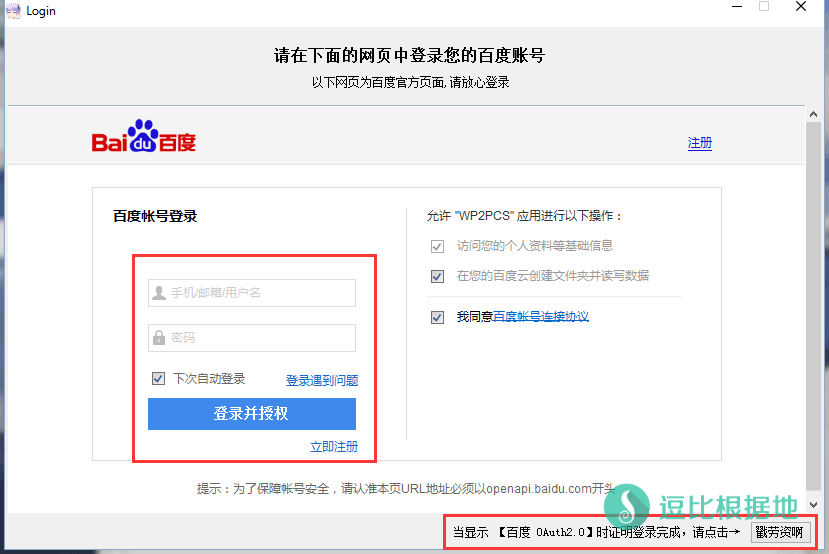Click the vertical scrollbar track
The width and height of the screenshot is (829, 554).
click(x=813, y=307)
